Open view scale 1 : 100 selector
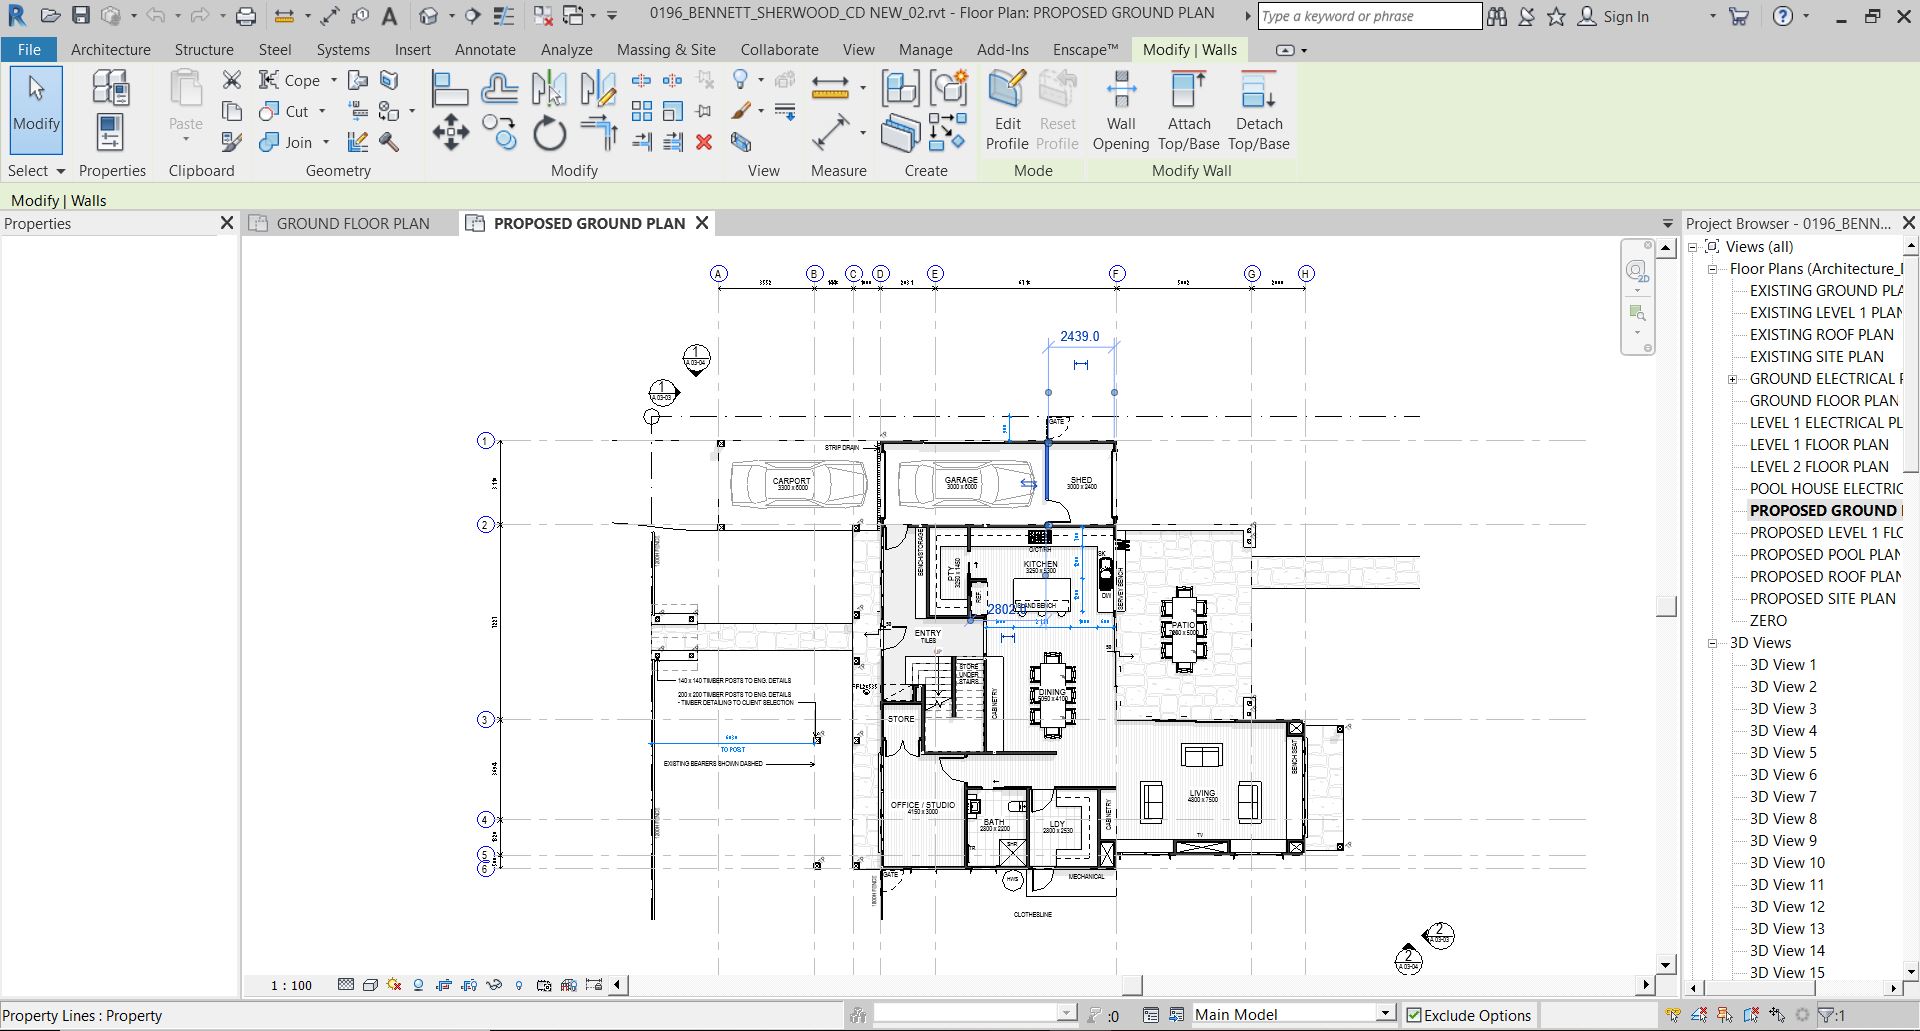Viewport: 1920px width, 1031px height. [x=291, y=985]
